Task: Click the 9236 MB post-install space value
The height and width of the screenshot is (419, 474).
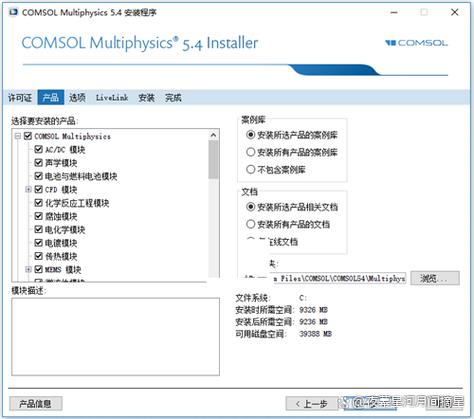Action: pos(313,322)
